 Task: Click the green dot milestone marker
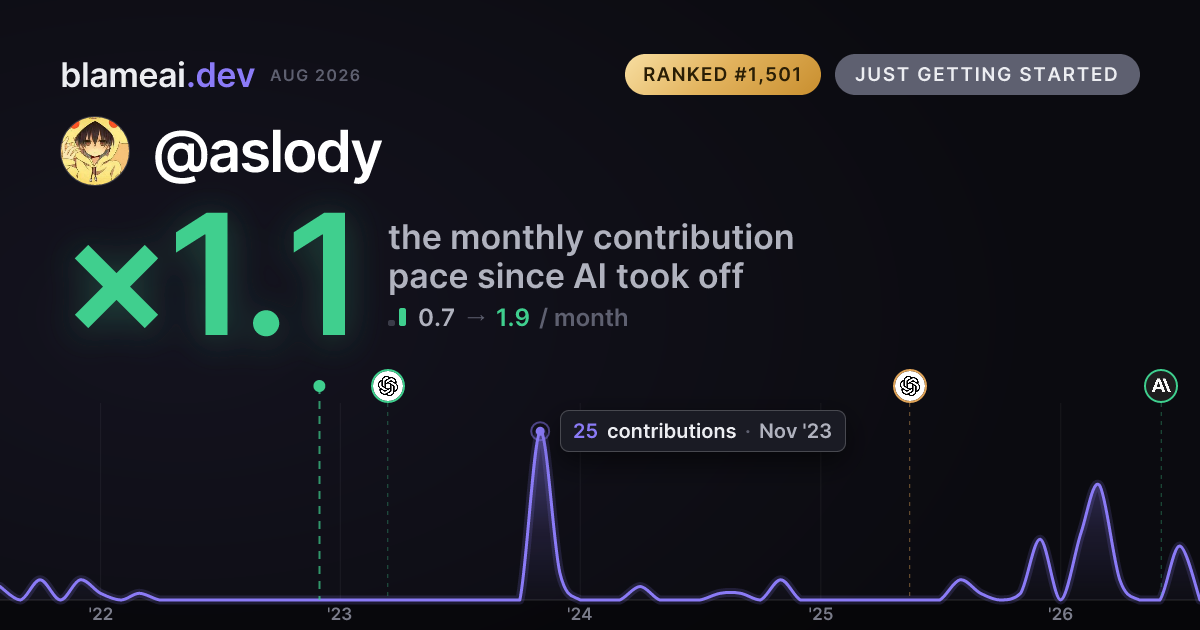pos(319,386)
